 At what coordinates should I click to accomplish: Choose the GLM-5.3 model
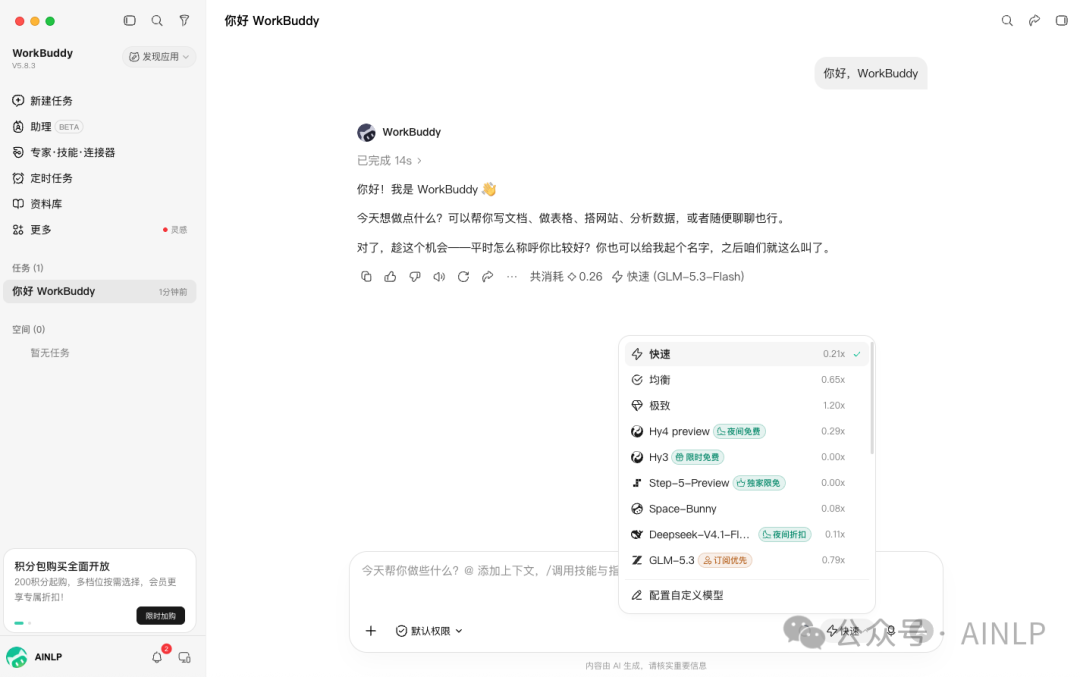point(747,561)
